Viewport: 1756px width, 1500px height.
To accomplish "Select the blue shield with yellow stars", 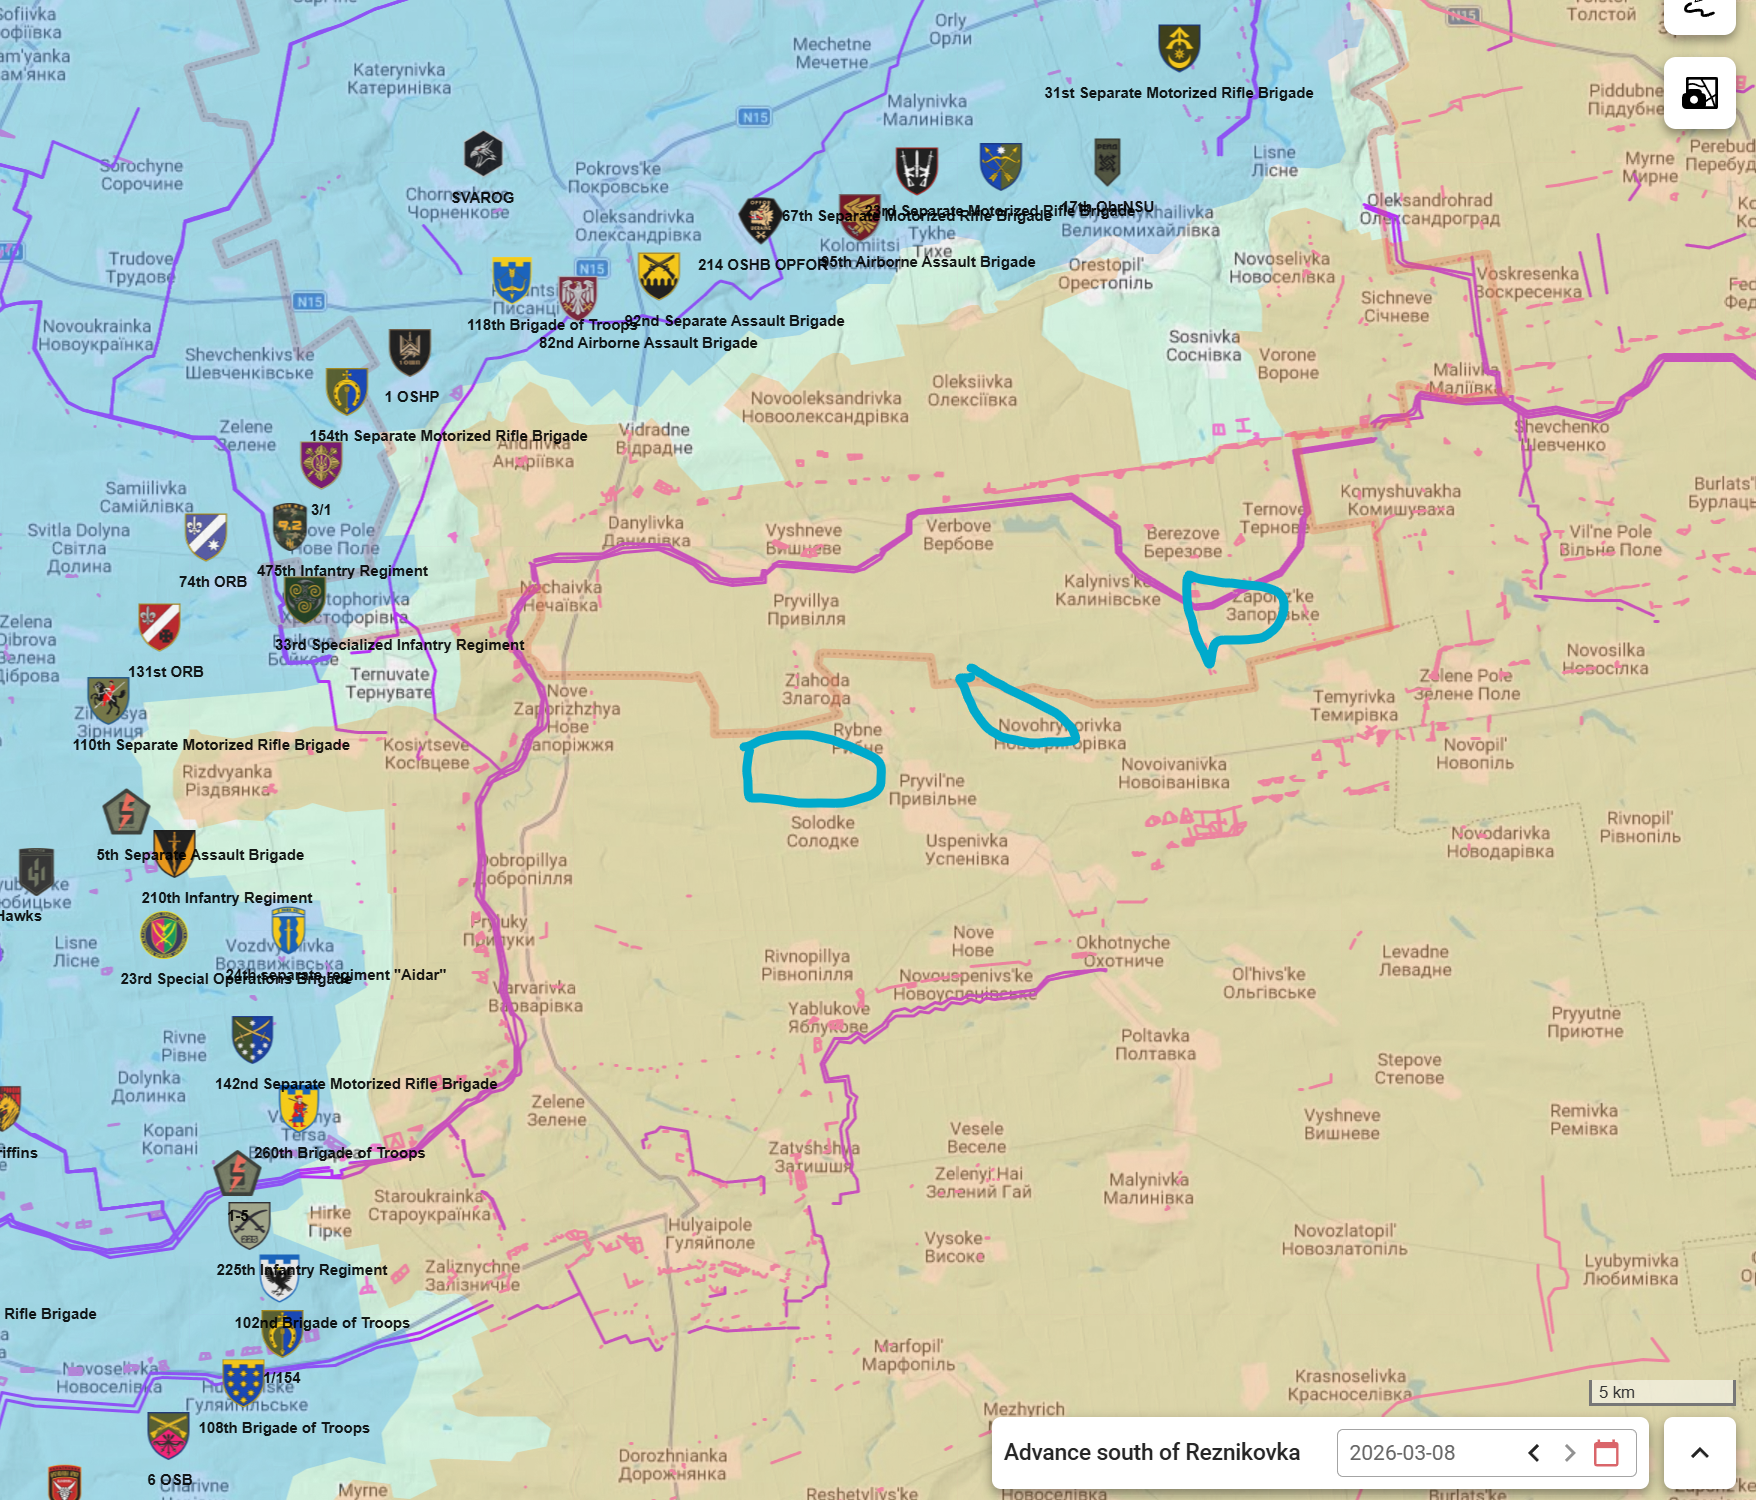I will pyautogui.click(x=243, y=1383).
